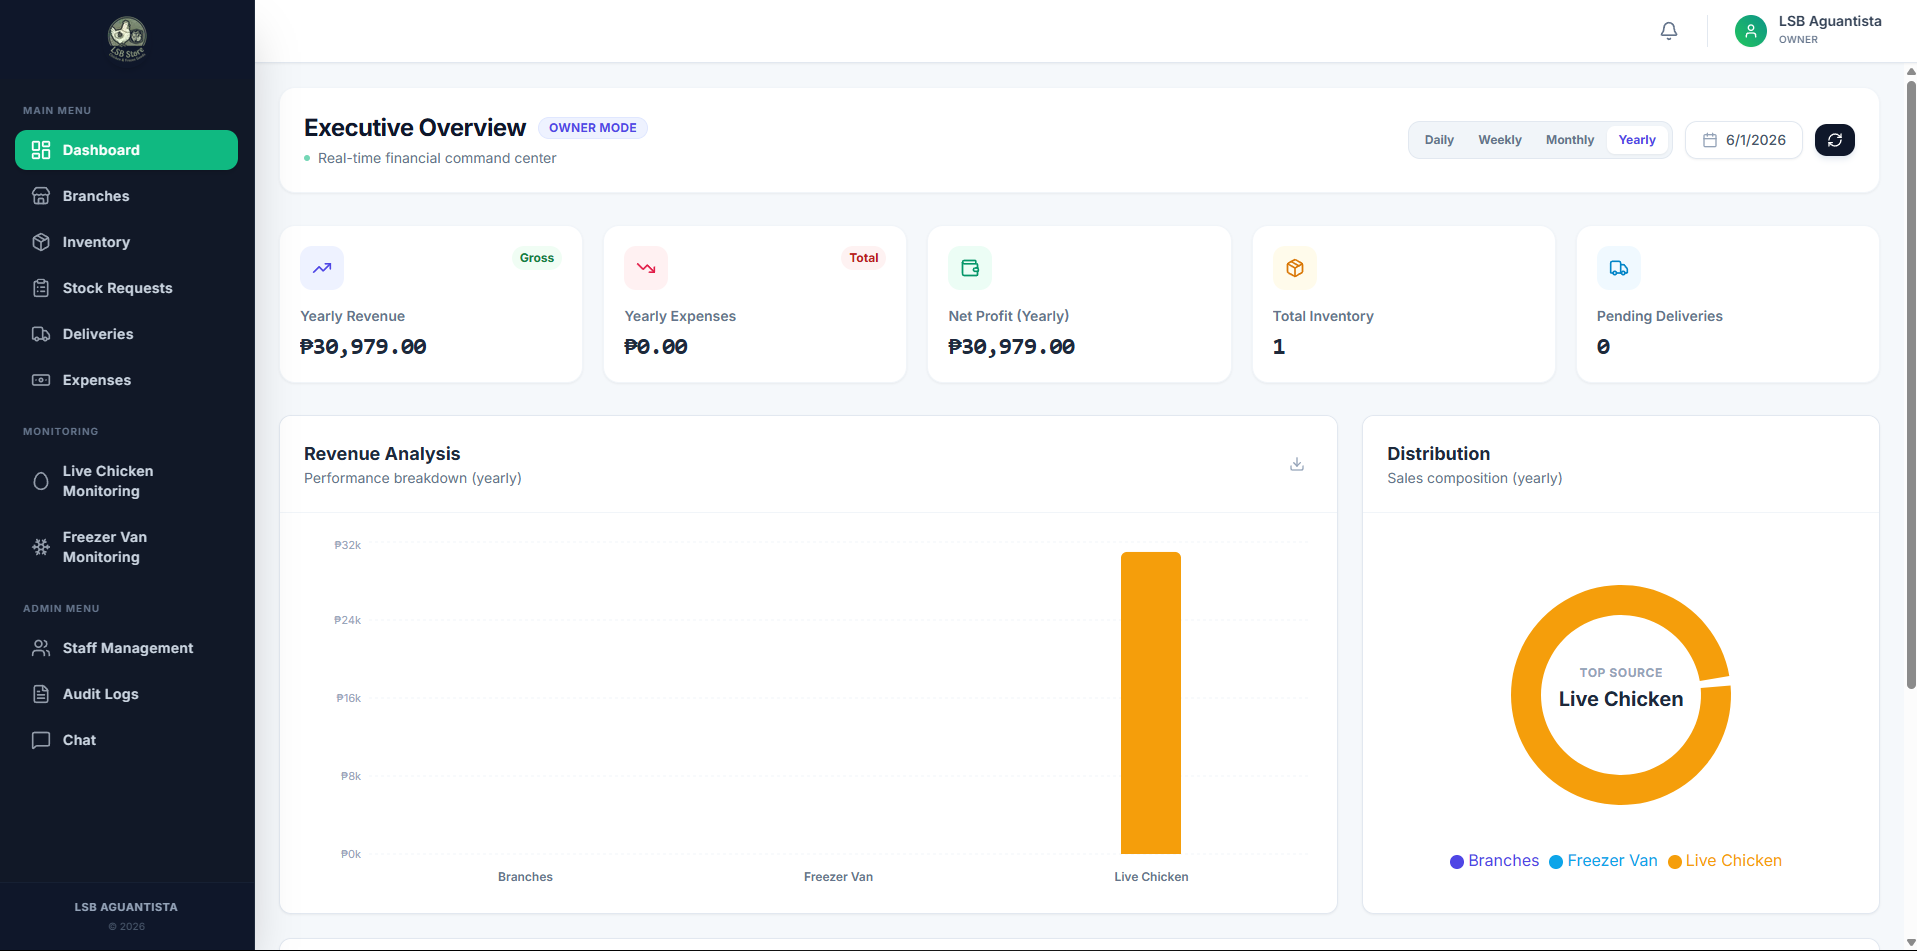
Task: Click the Total badge on expenses card
Action: tap(864, 258)
